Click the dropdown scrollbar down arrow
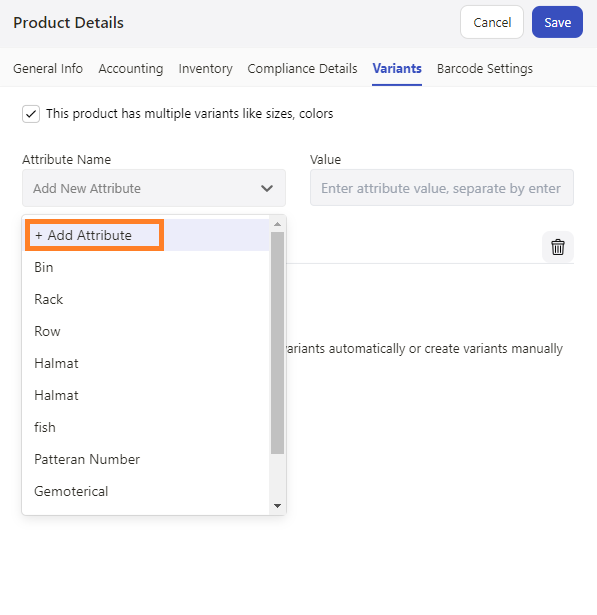 (277, 506)
